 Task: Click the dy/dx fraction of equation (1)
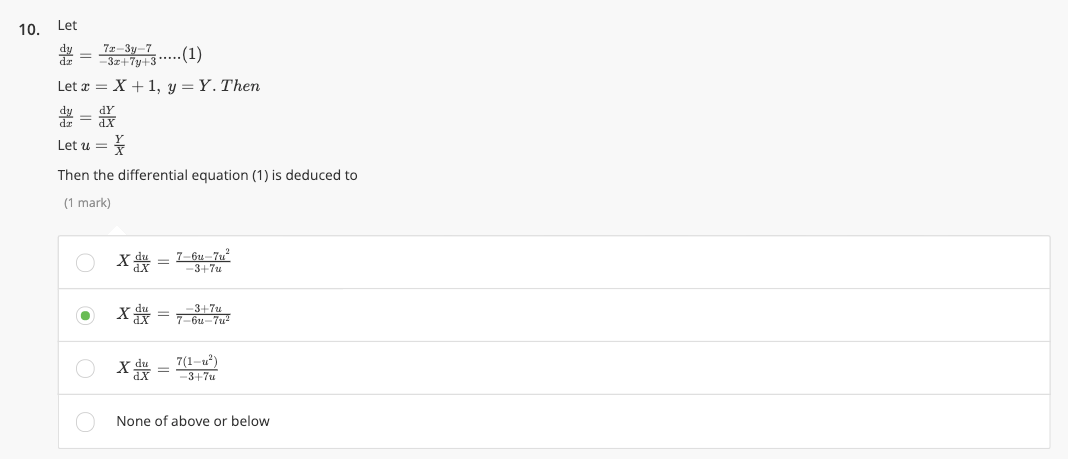tap(67, 54)
